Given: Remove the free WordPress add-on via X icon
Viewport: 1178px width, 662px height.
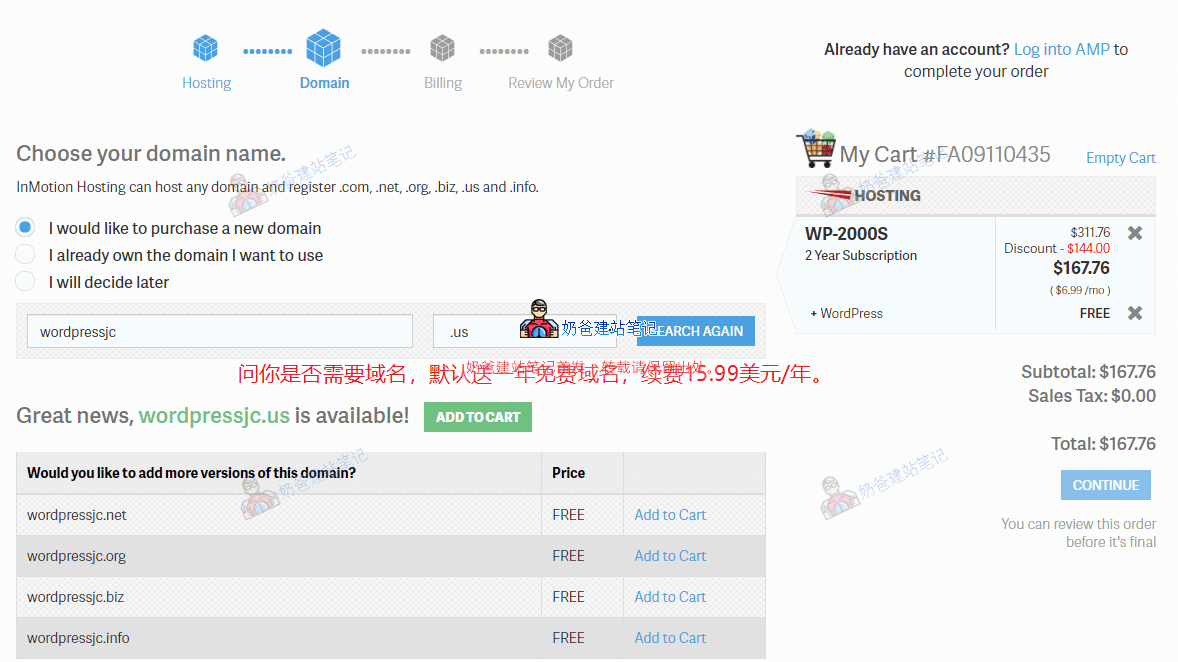Looking at the screenshot, I should tap(1134, 313).
